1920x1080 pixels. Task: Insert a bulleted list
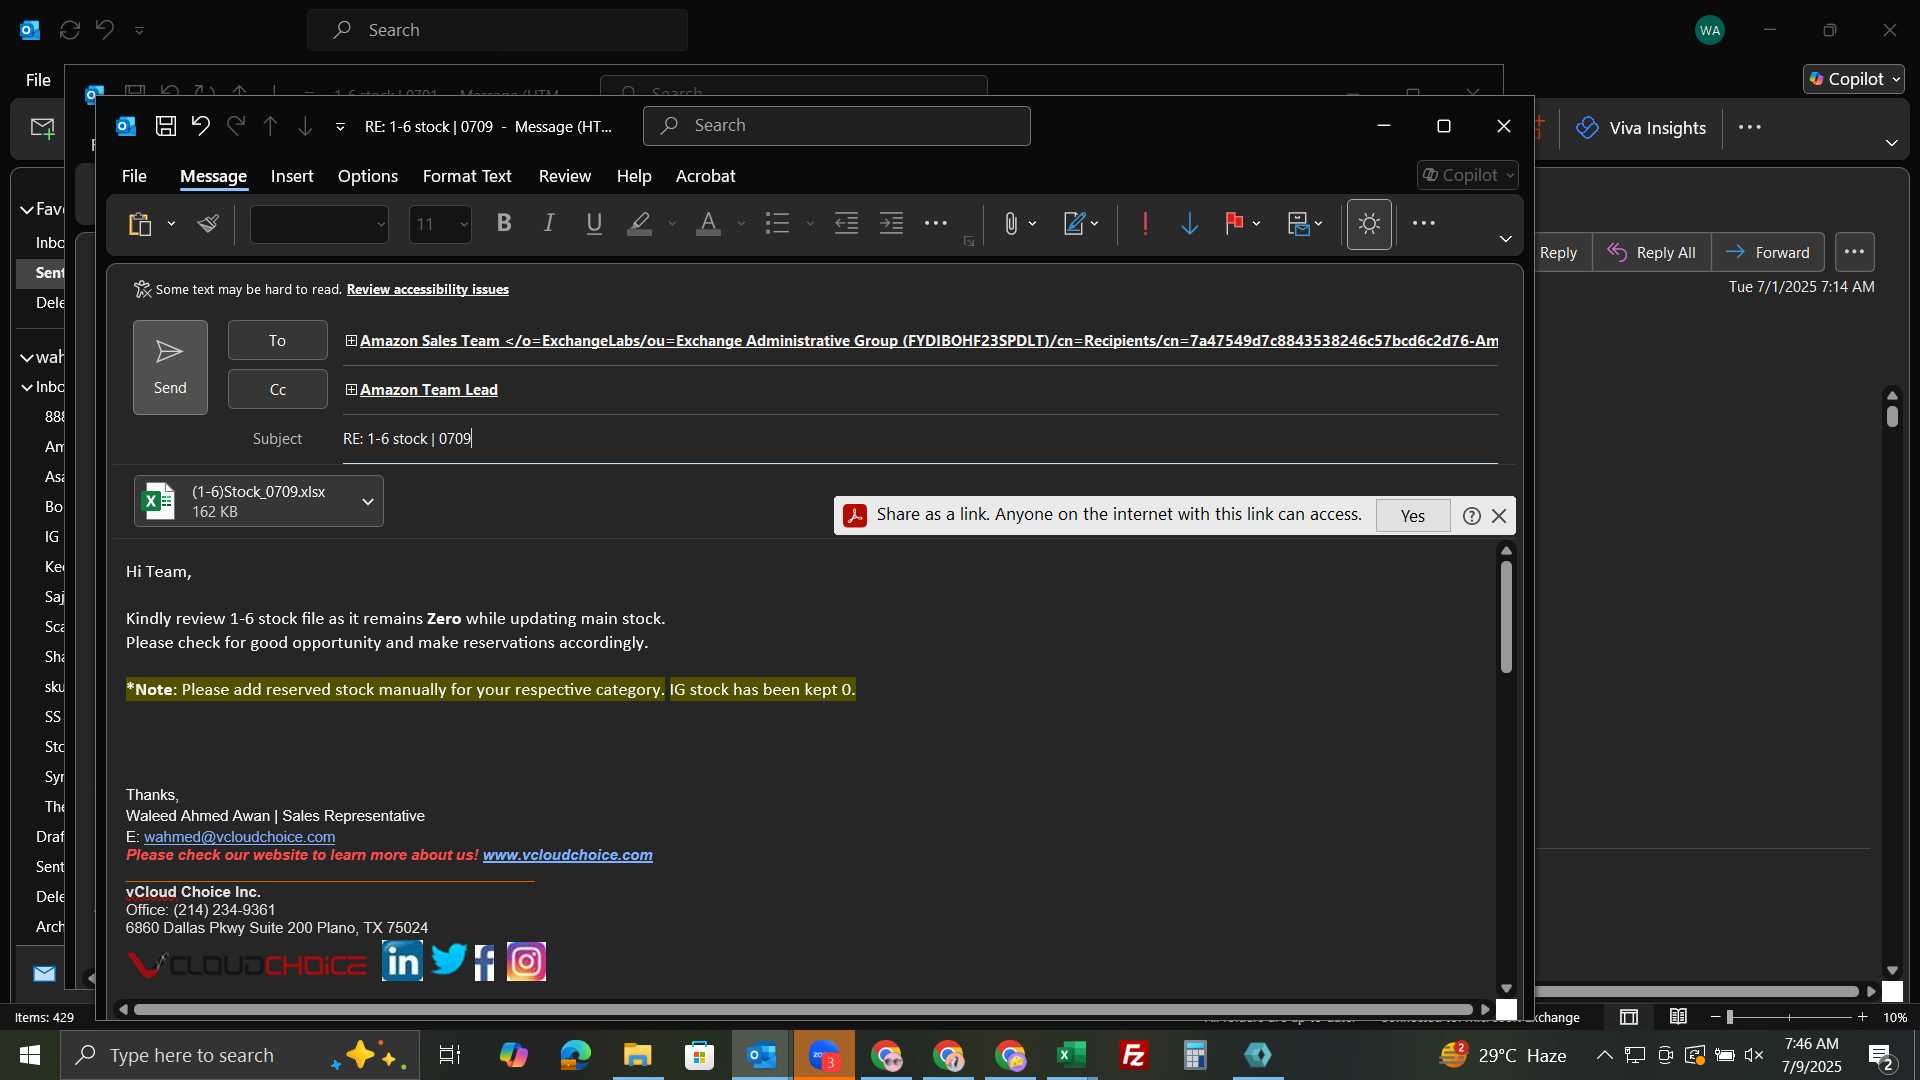pyautogui.click(x=778, y=224)
